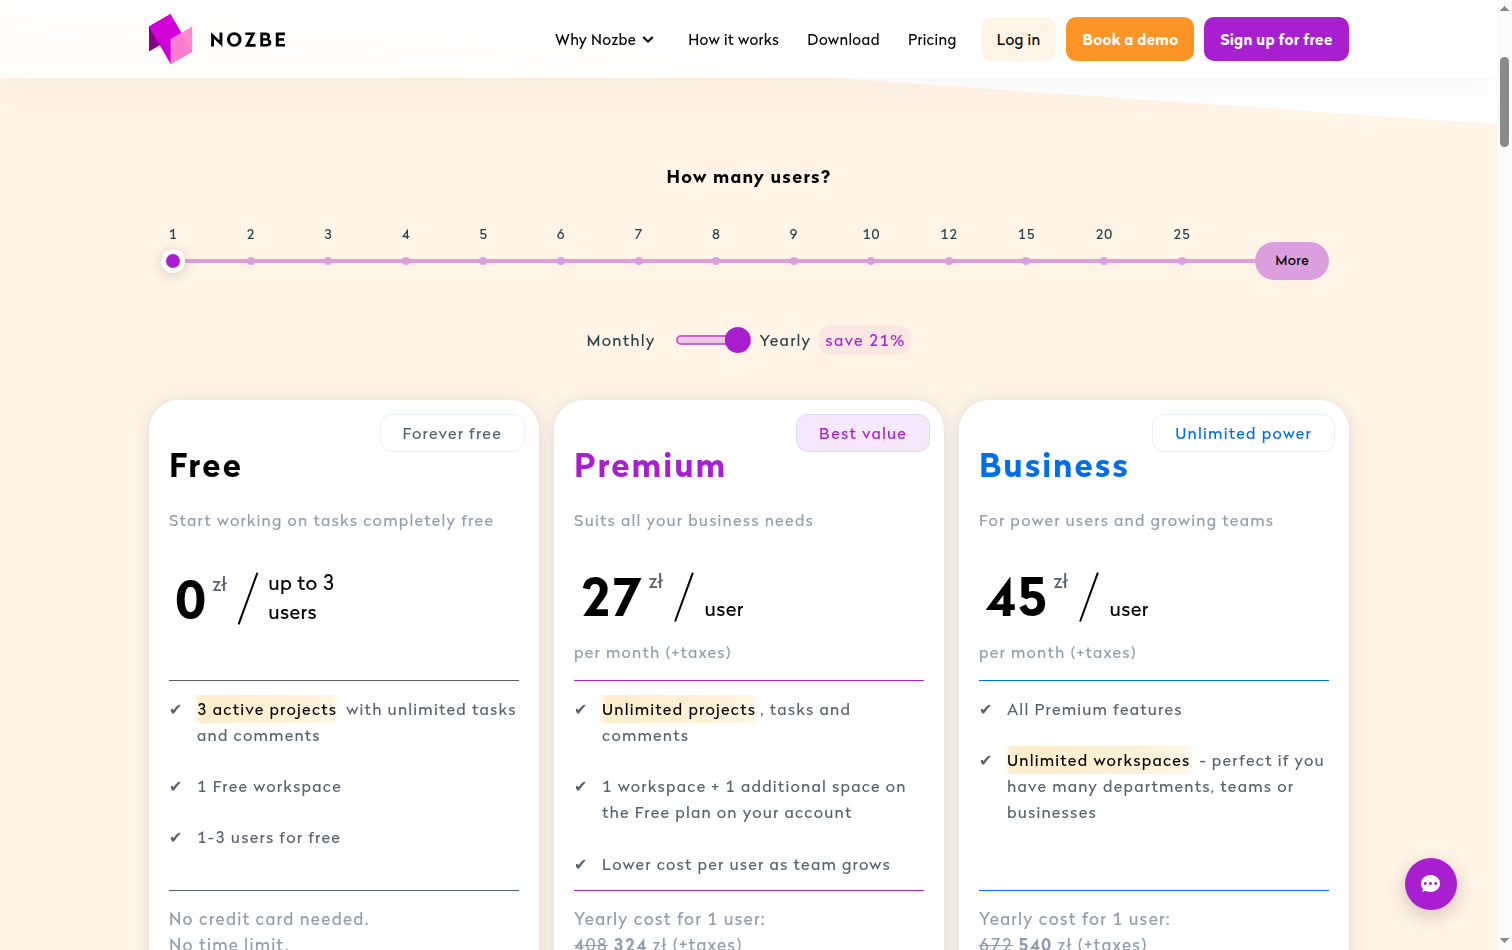The width and height of the screenshot is (1512, 950).
Task: Click 'All Premium features' text
Action: (x=1094, y=709)
